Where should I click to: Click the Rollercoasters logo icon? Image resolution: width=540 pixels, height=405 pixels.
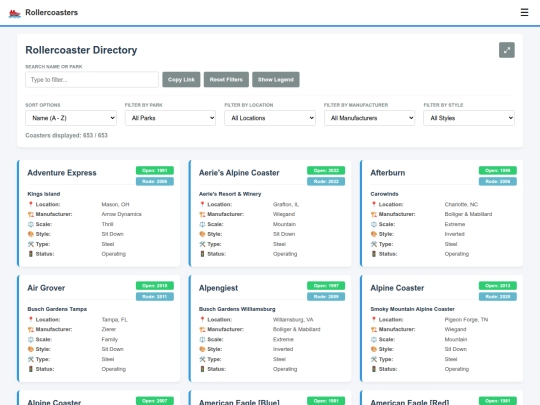point(14,13)
